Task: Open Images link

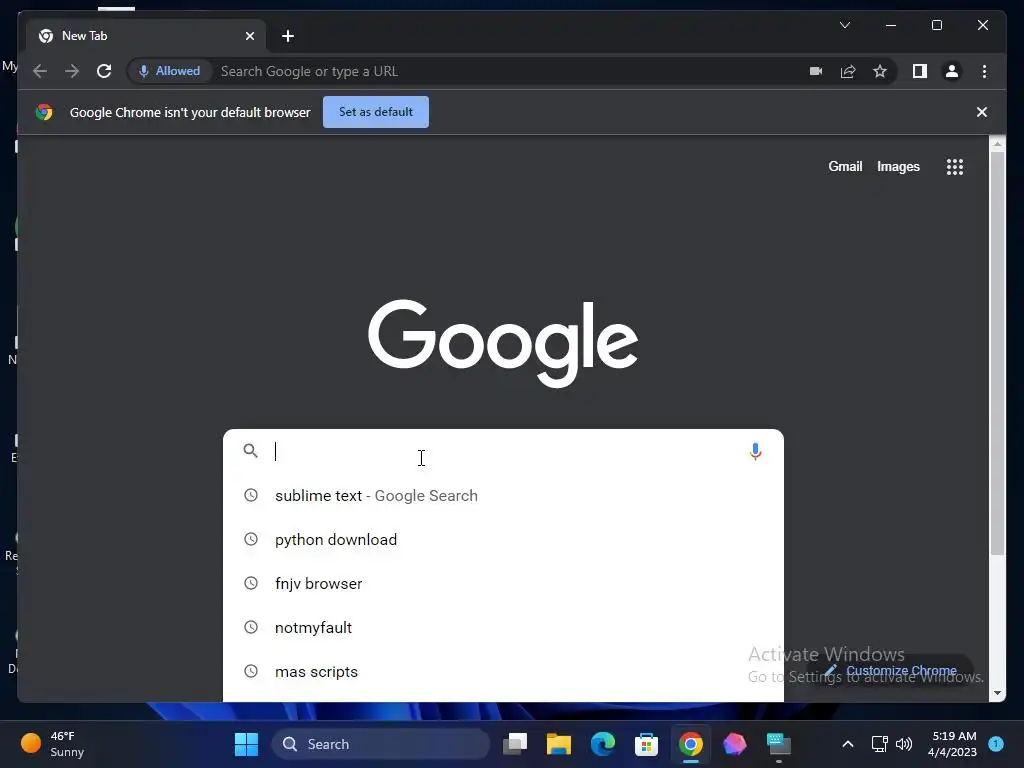Action: pos(898,167)
